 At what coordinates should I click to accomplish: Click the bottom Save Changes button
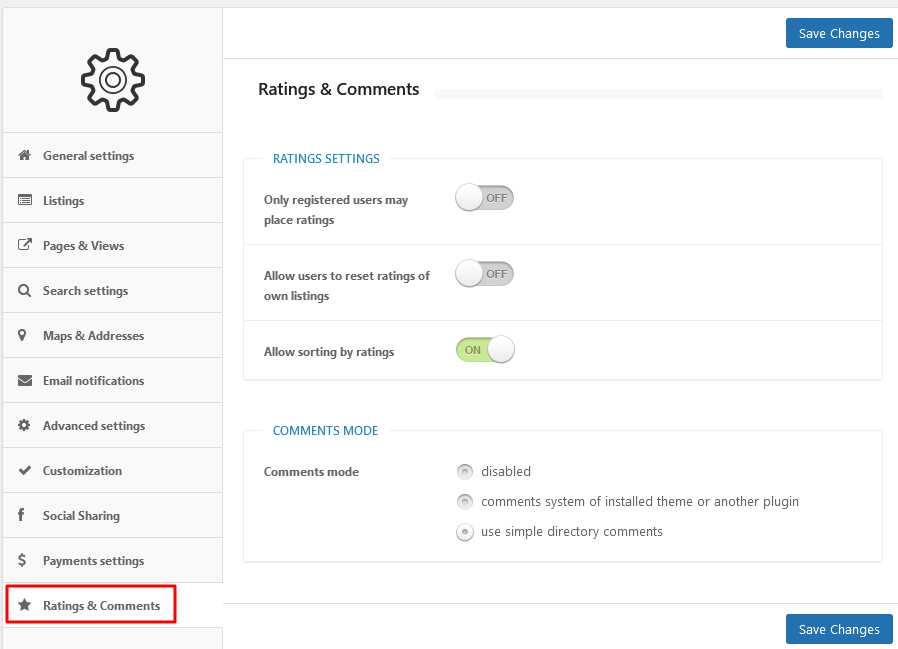click(x=839, y=629)
